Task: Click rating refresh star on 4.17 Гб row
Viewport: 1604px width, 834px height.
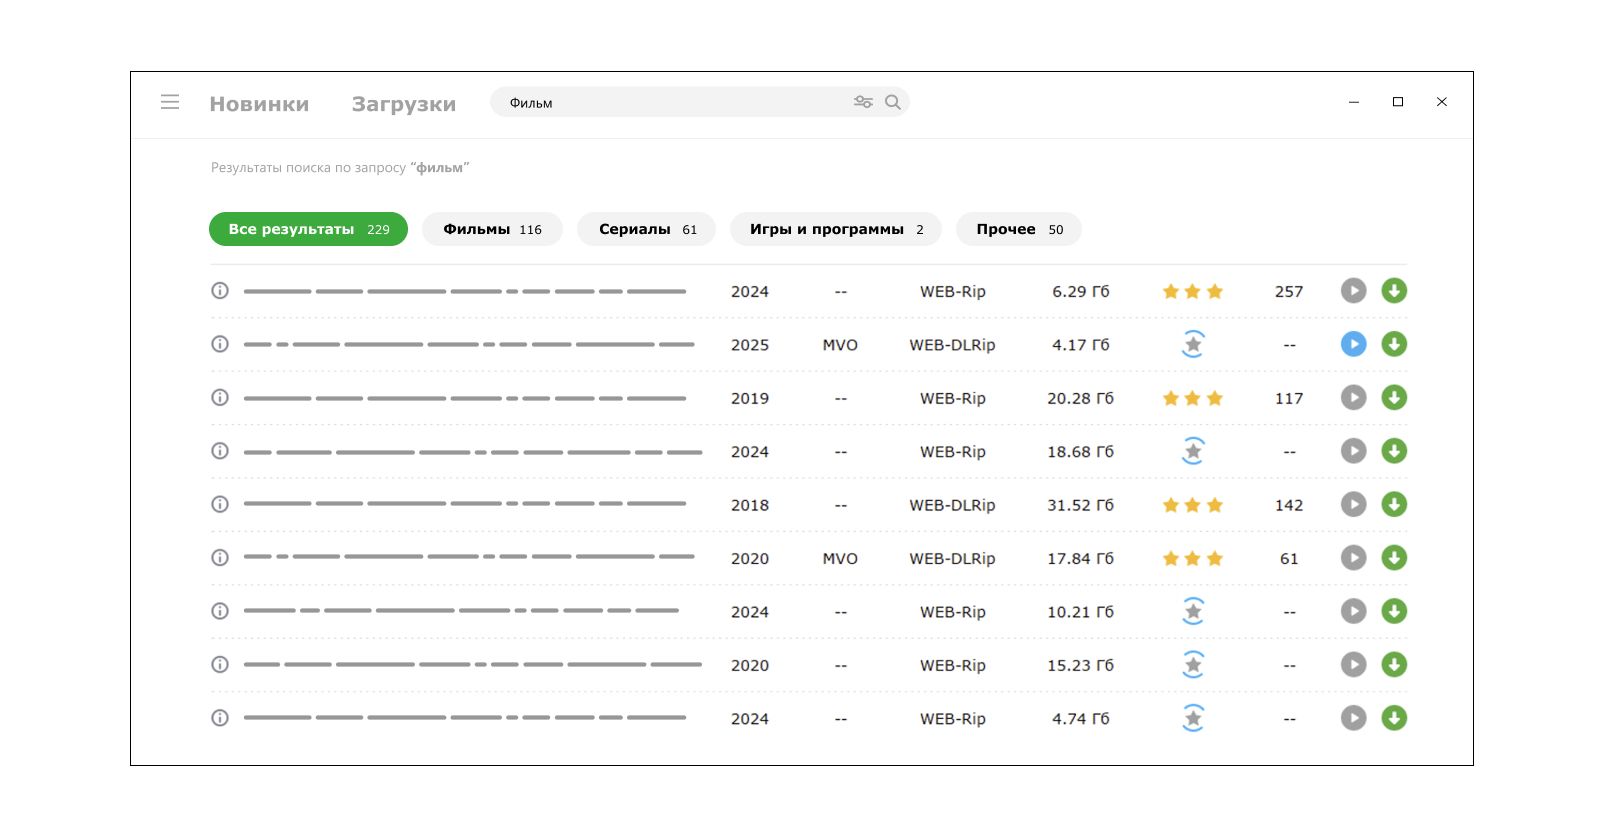Action: (1193, 344)
